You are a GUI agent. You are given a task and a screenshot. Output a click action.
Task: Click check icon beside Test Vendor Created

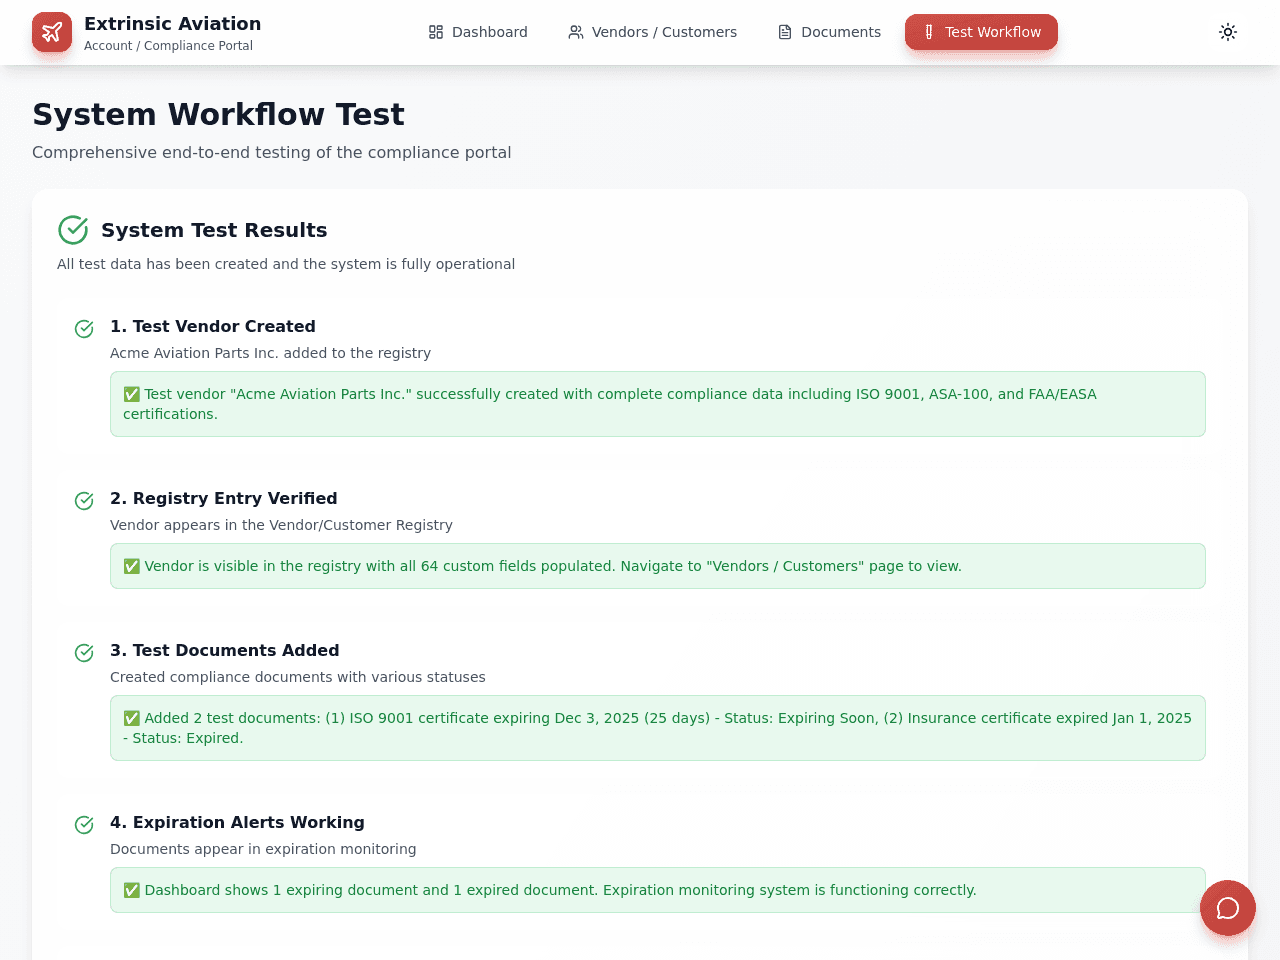coord(84,329)
